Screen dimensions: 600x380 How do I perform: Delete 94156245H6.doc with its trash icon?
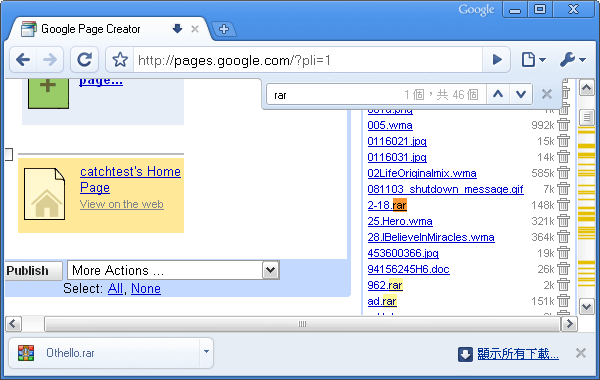(563, 269)
